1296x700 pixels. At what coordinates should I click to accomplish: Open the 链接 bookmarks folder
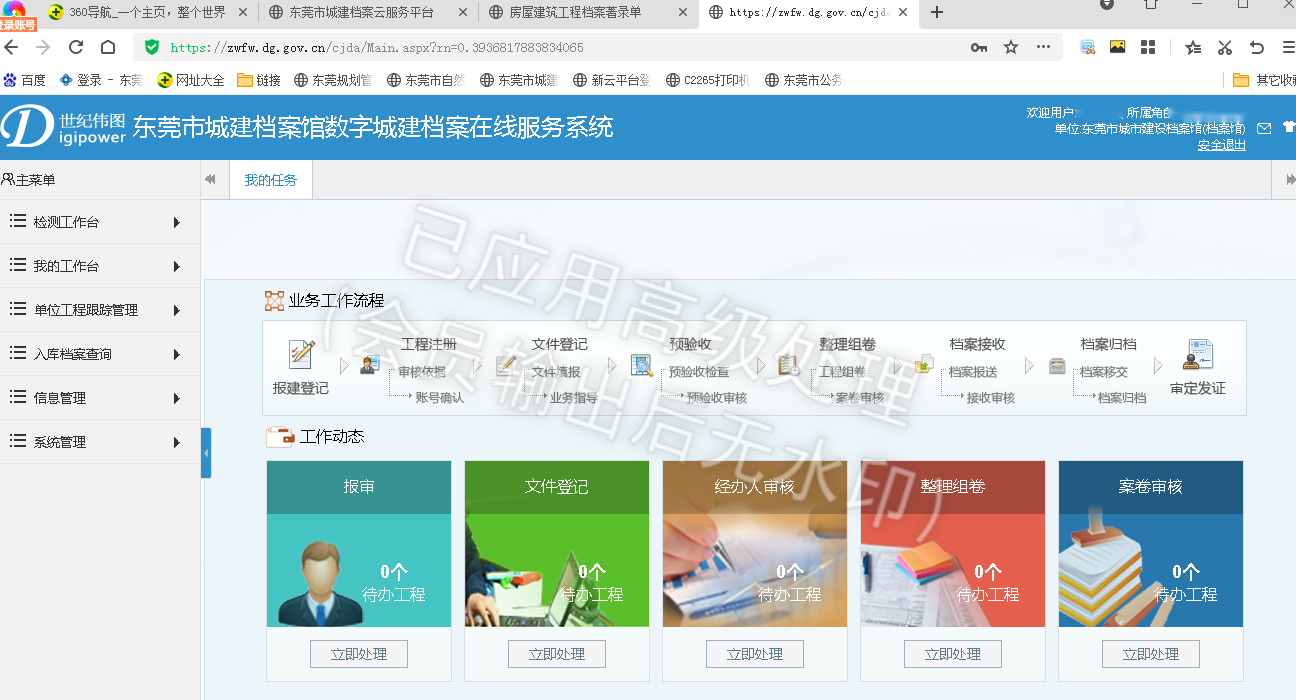coord(259,80)
